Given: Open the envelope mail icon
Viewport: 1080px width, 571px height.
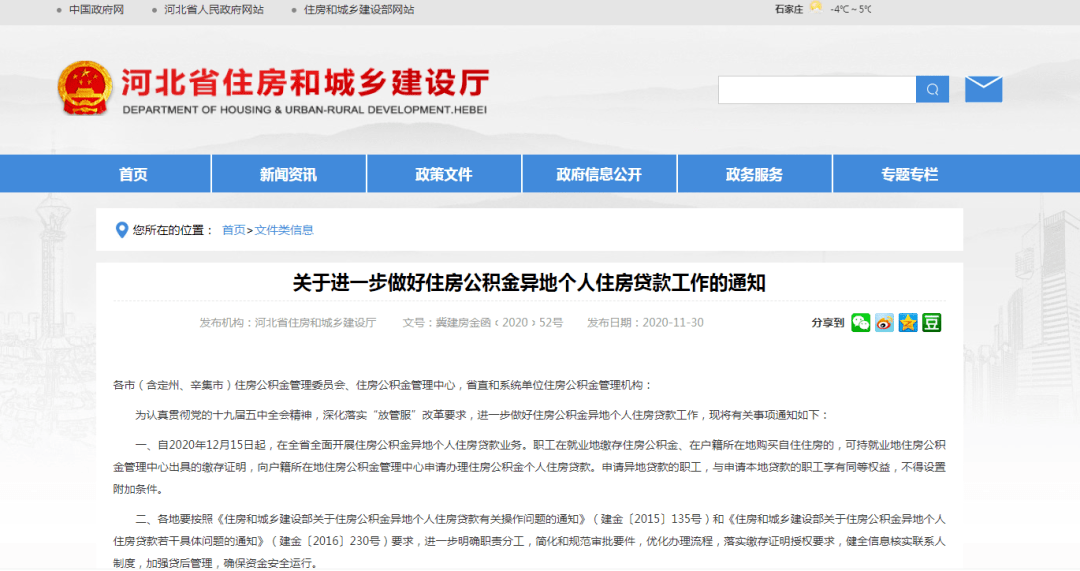Looking at the screenshot, I should tap(984, 89).
